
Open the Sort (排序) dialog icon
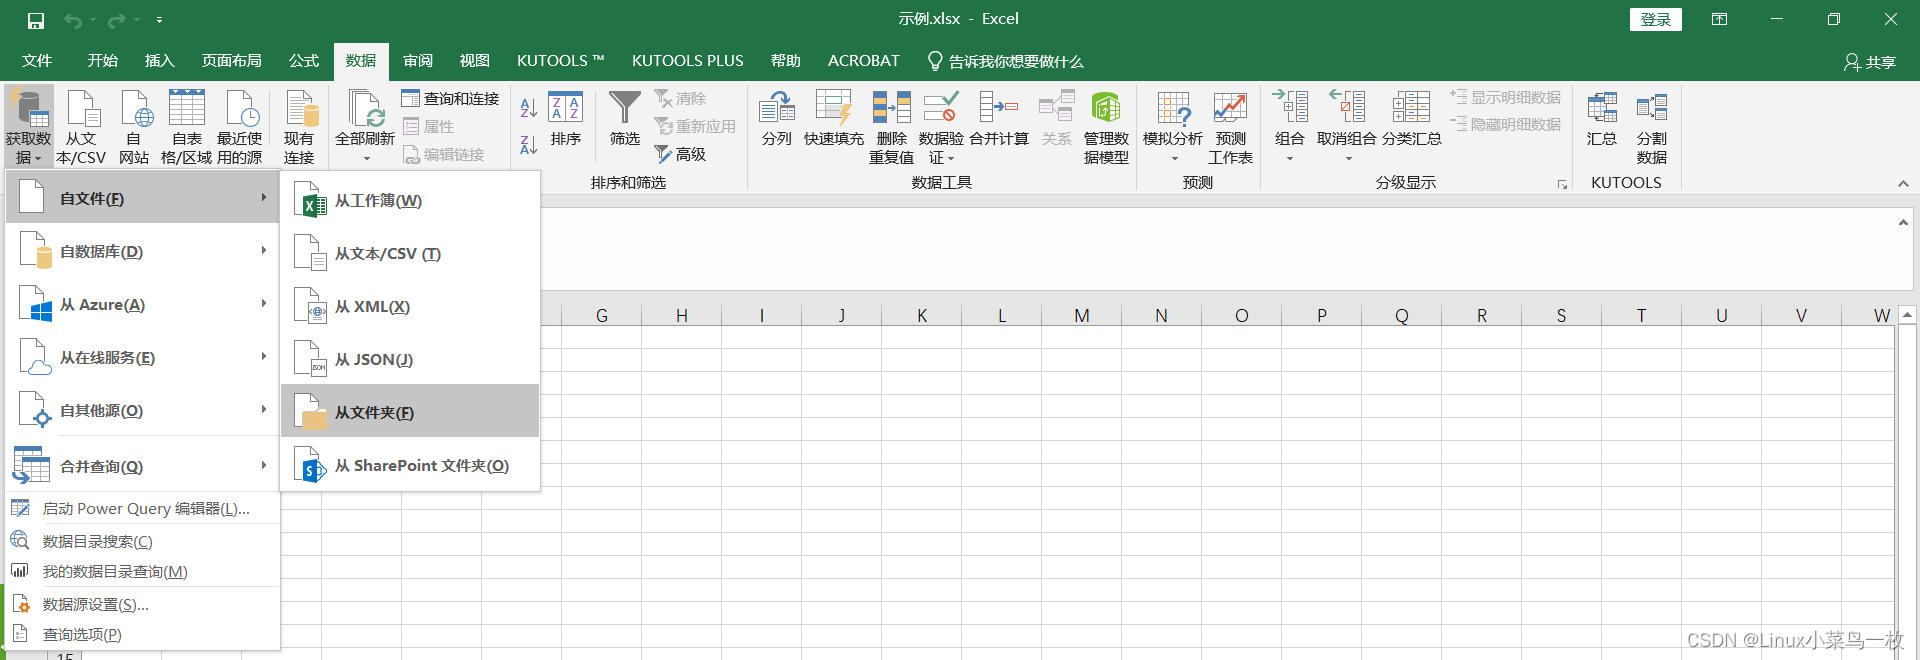(566, 119)
